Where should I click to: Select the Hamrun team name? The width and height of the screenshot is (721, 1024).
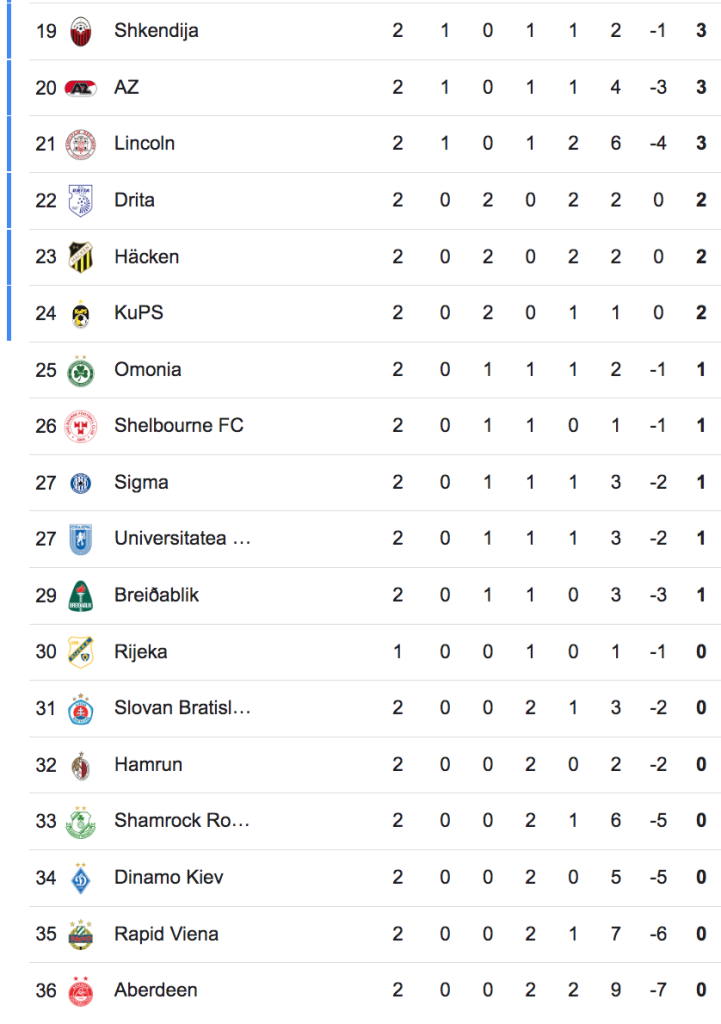point(148,765)
